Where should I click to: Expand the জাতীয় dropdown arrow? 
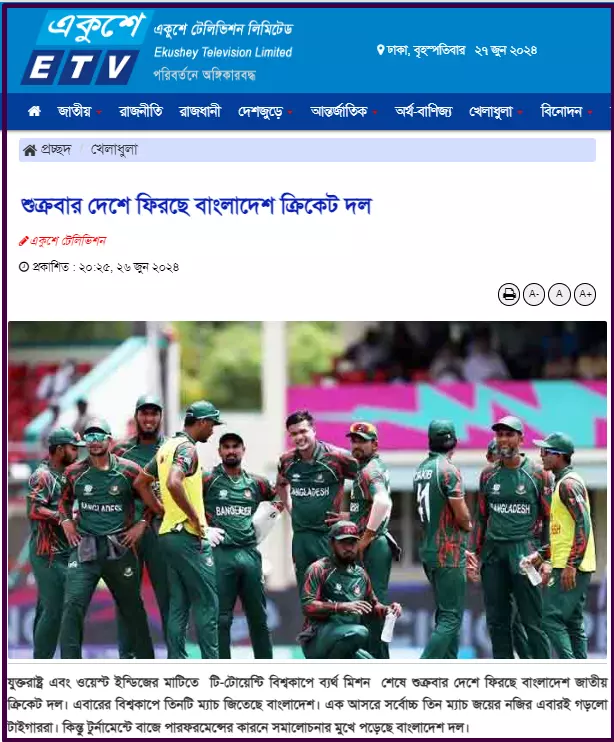click(x=99, y=113)
